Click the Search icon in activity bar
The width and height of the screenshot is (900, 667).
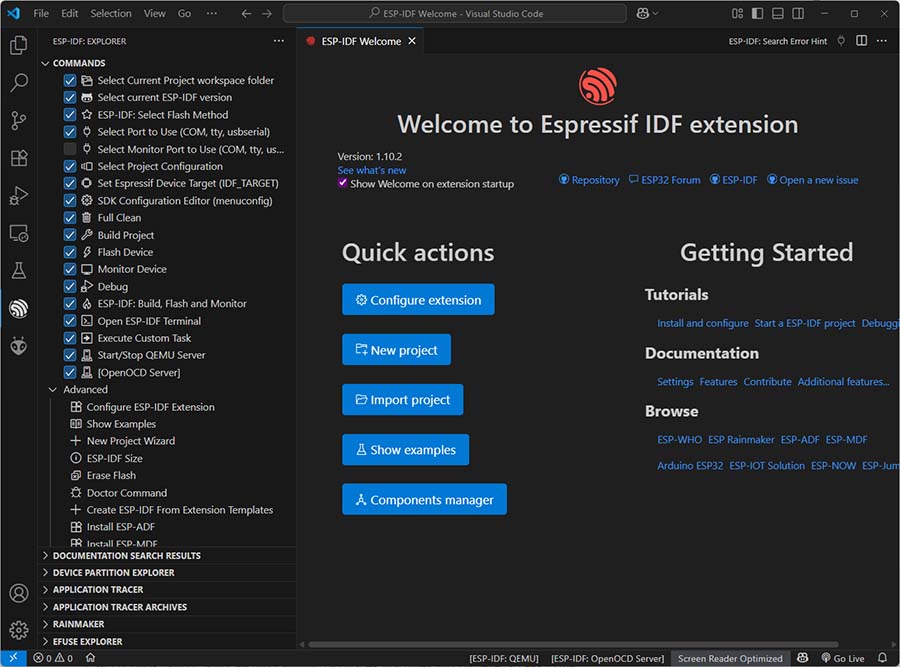pyautogui.click(x=18, y=83)
